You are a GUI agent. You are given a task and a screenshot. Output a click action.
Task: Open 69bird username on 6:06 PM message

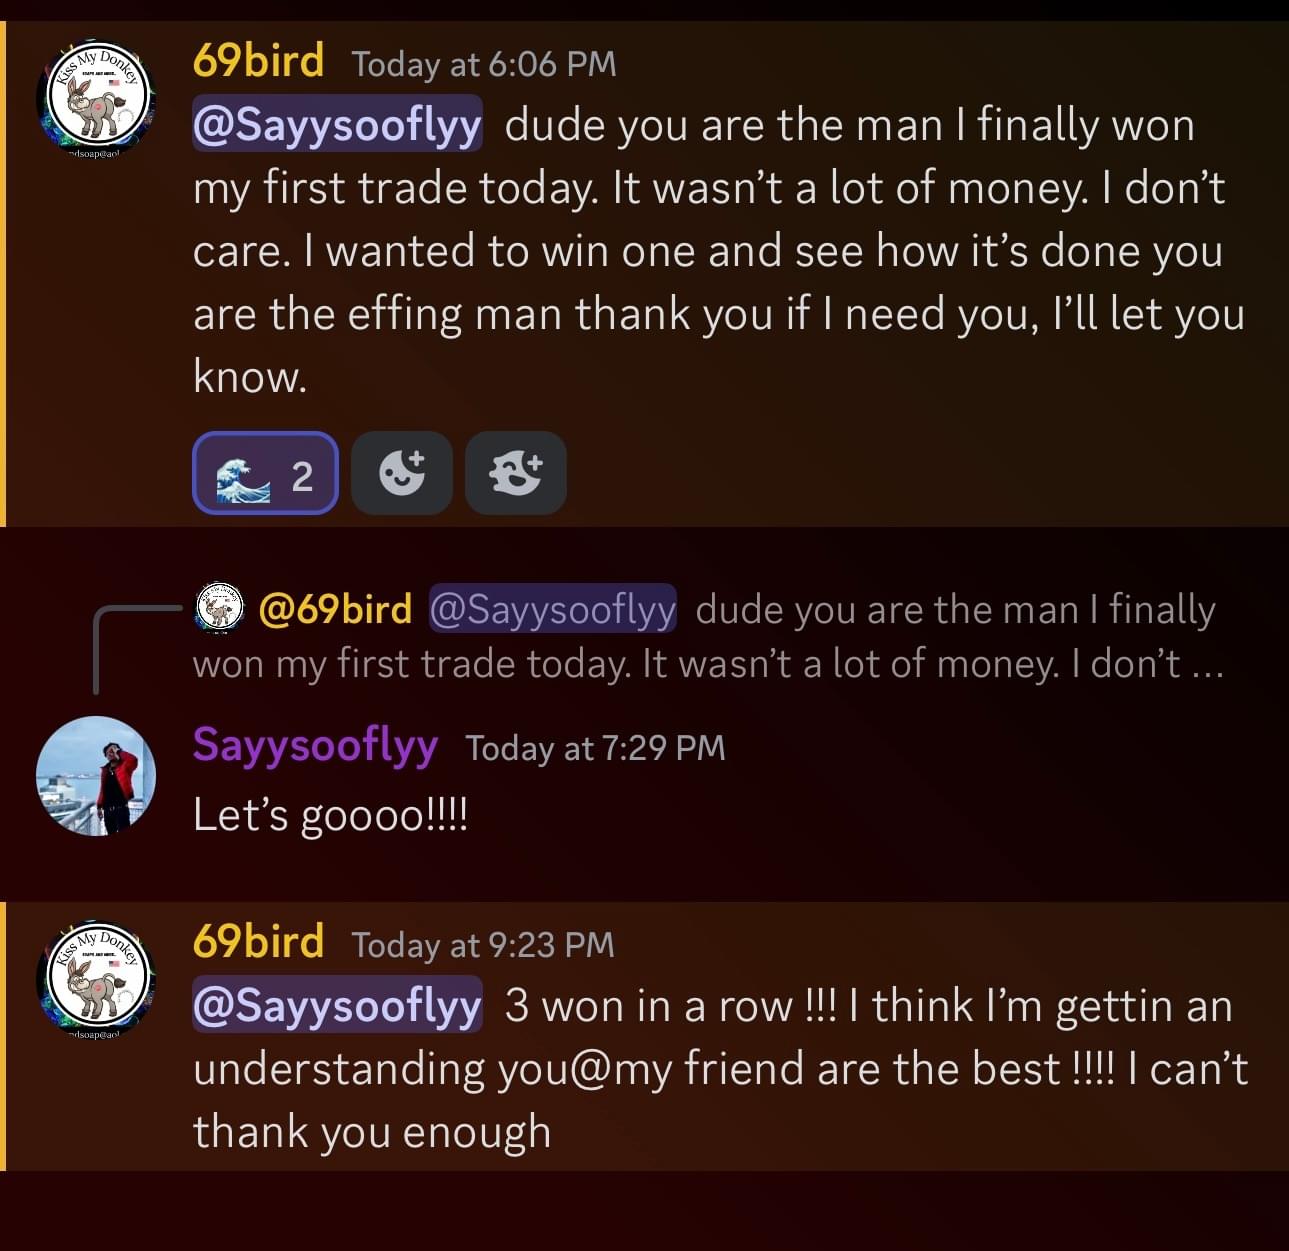pos(259,61)
